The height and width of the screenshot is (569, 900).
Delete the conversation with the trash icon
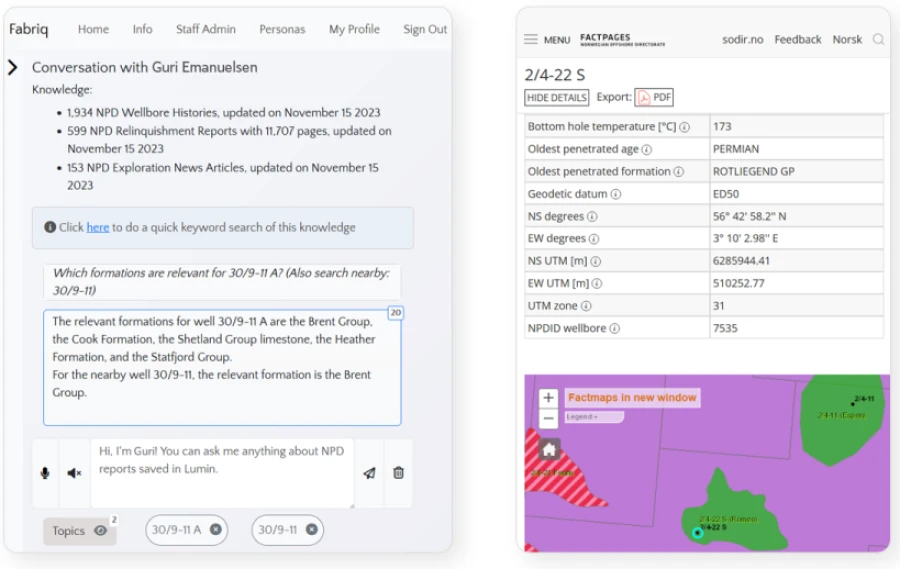tap(398, 473)
